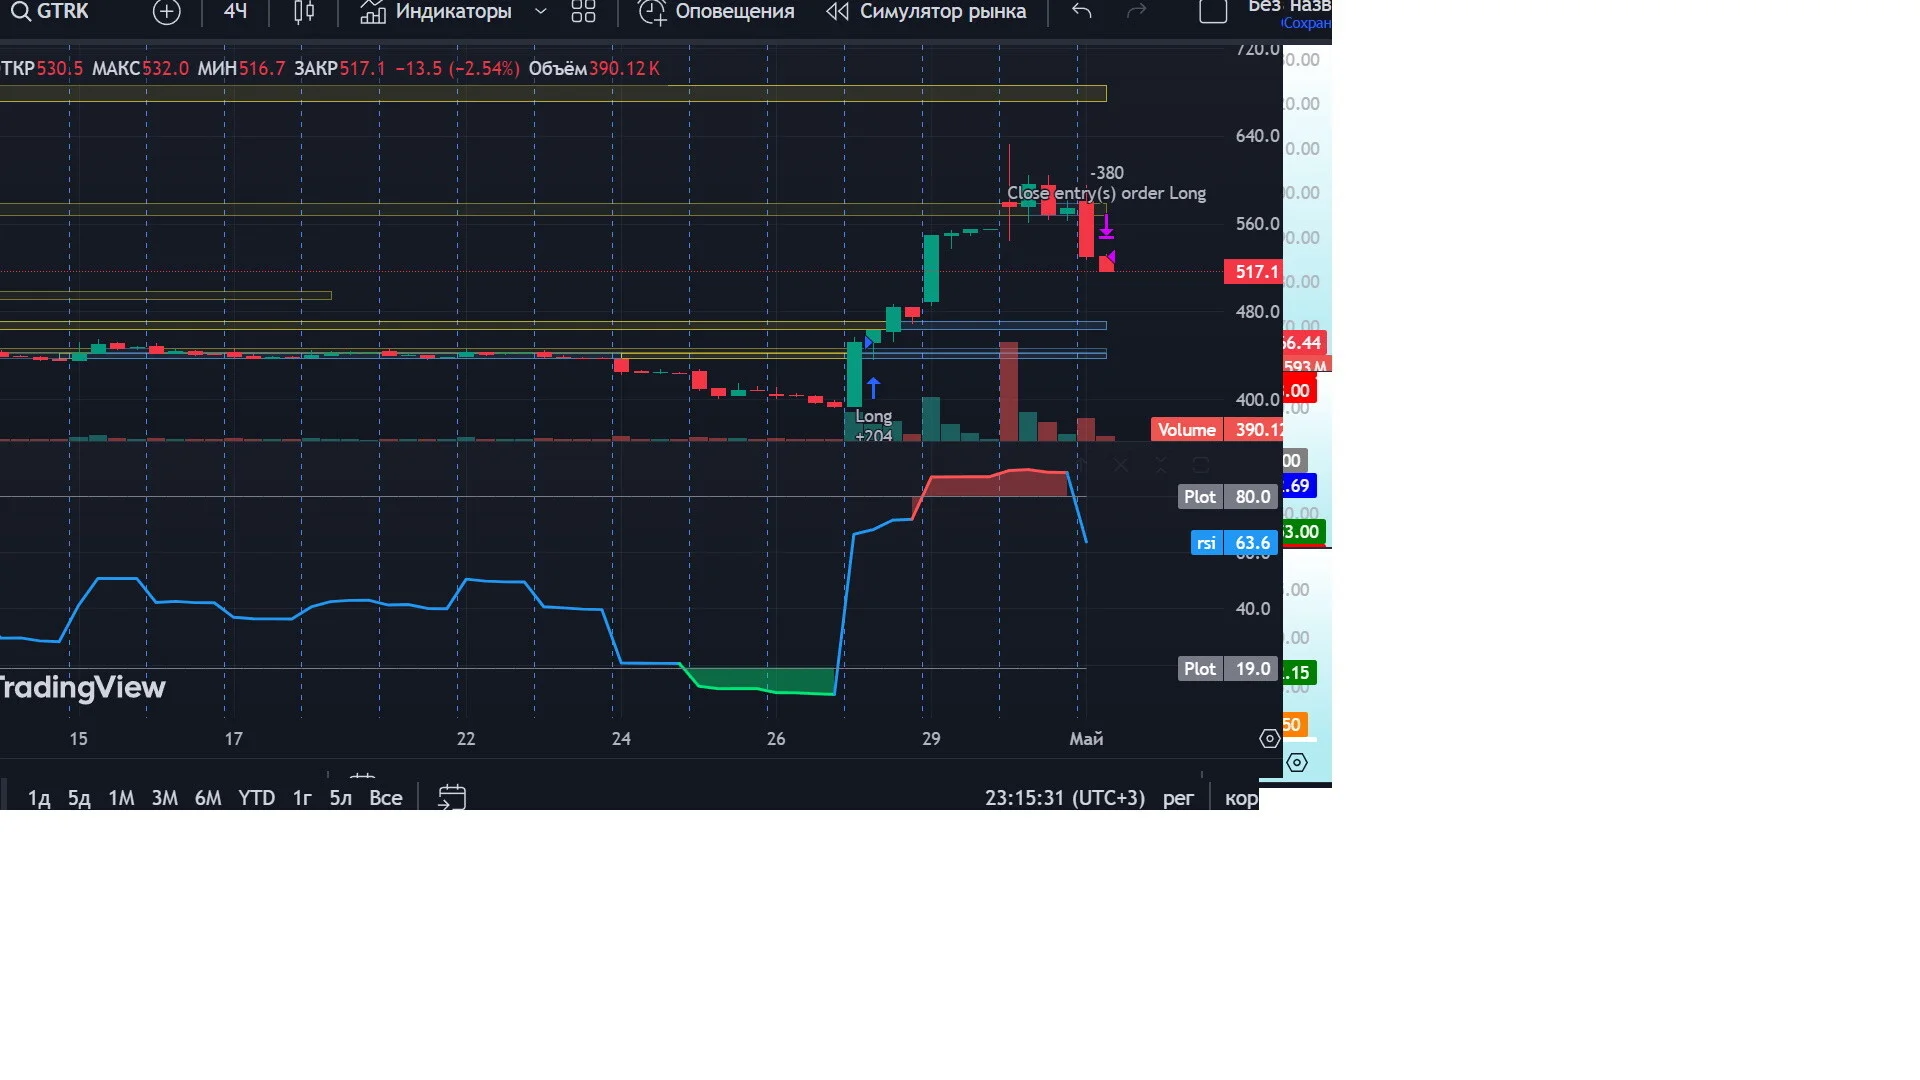This screenshot has height=1080, width=1920.
Task: Open the Индикаторы indicators dialog
Action: pyautogui.click(x=436, y=12)
